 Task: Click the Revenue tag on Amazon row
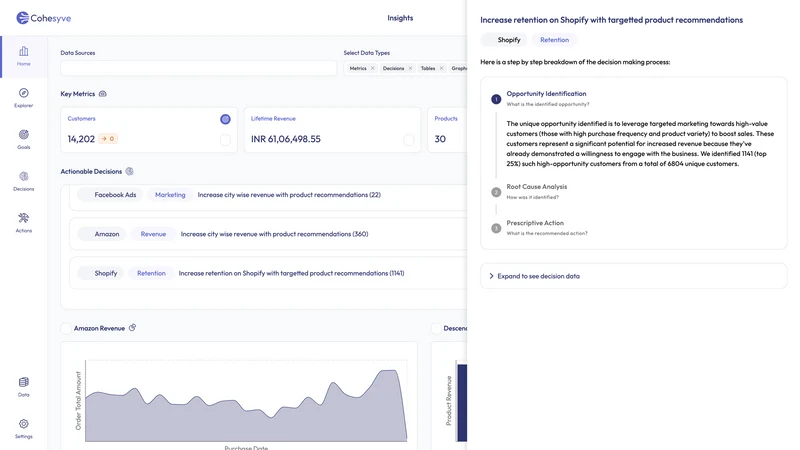(x=153, y=234)
